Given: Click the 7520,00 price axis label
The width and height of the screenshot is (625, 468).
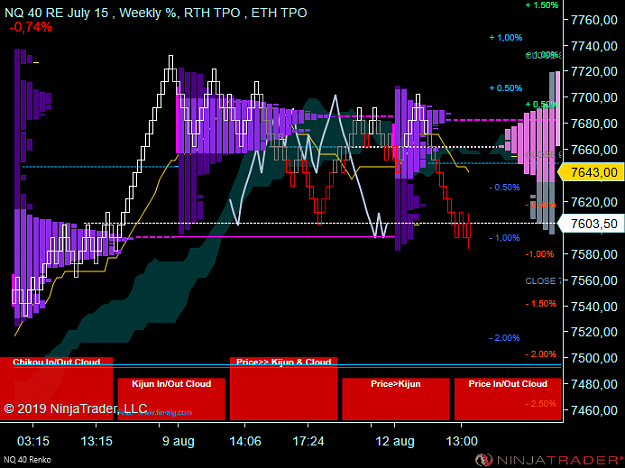Looking at the screenshot, I should (x=594, y=332).
